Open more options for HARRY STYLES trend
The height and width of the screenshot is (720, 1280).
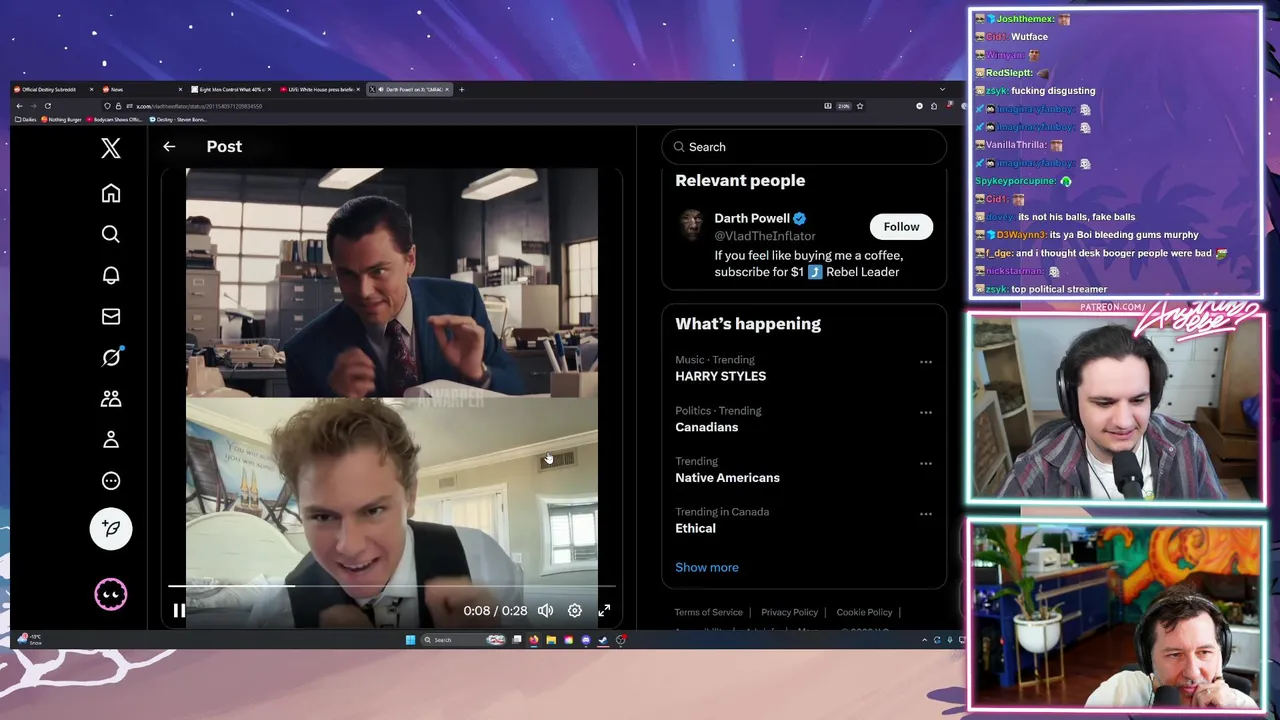[x=925, y=362]
